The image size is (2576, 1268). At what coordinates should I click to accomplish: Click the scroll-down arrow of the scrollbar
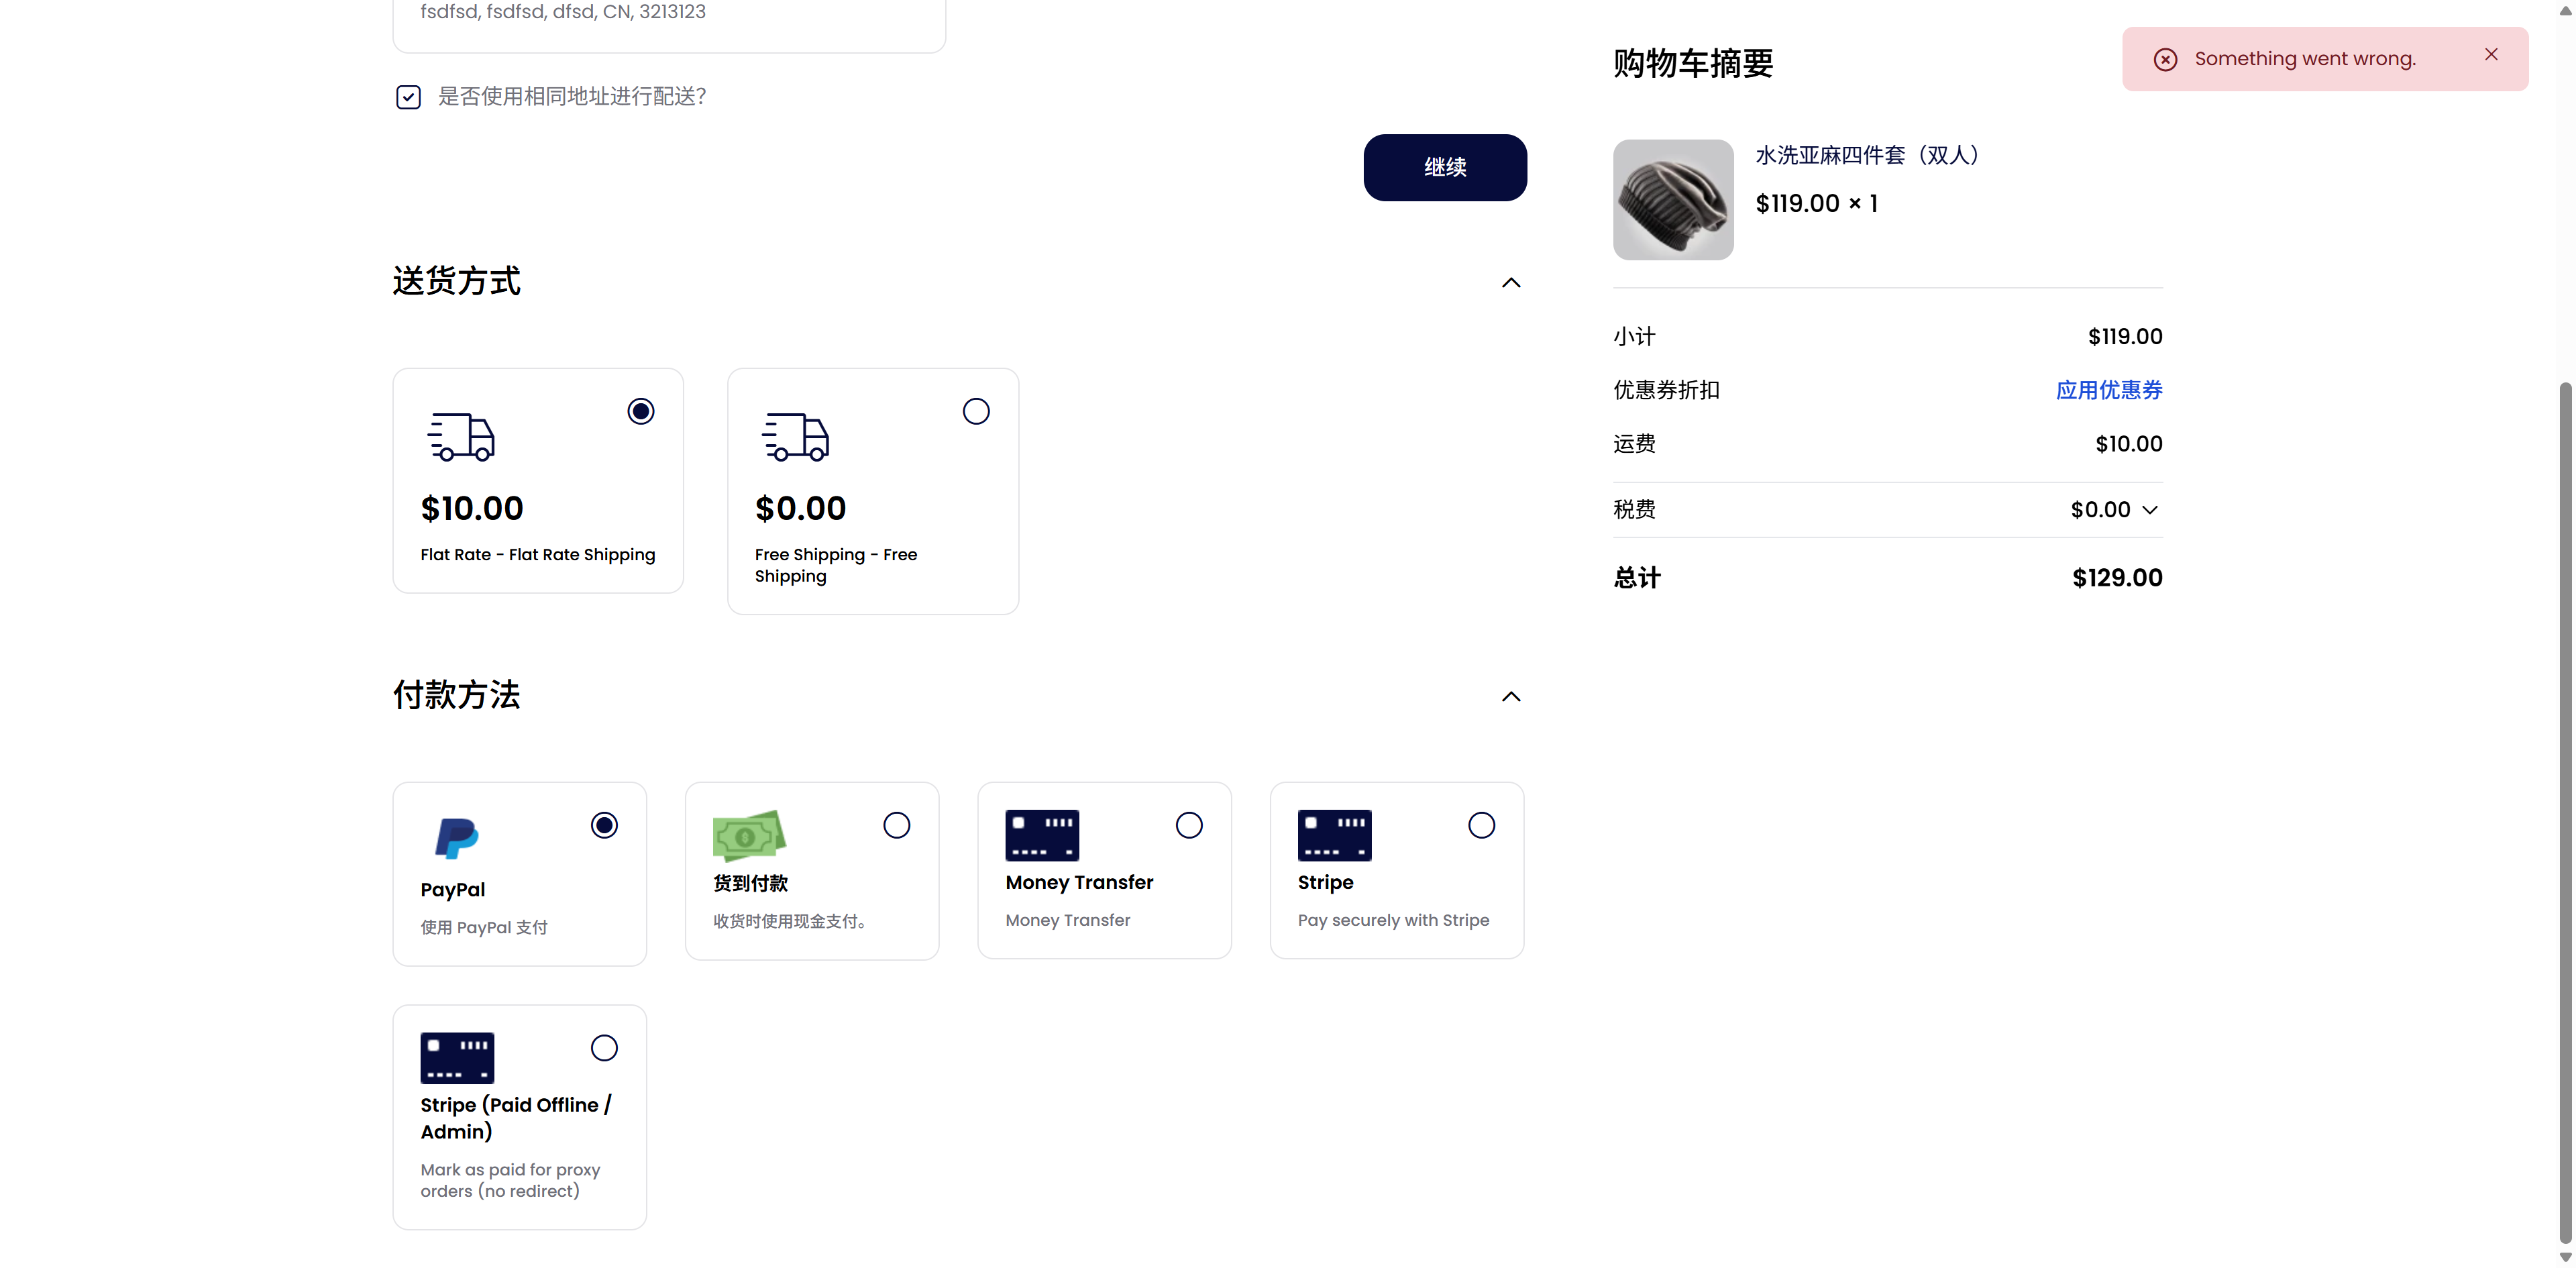tap(2565, 1258)
